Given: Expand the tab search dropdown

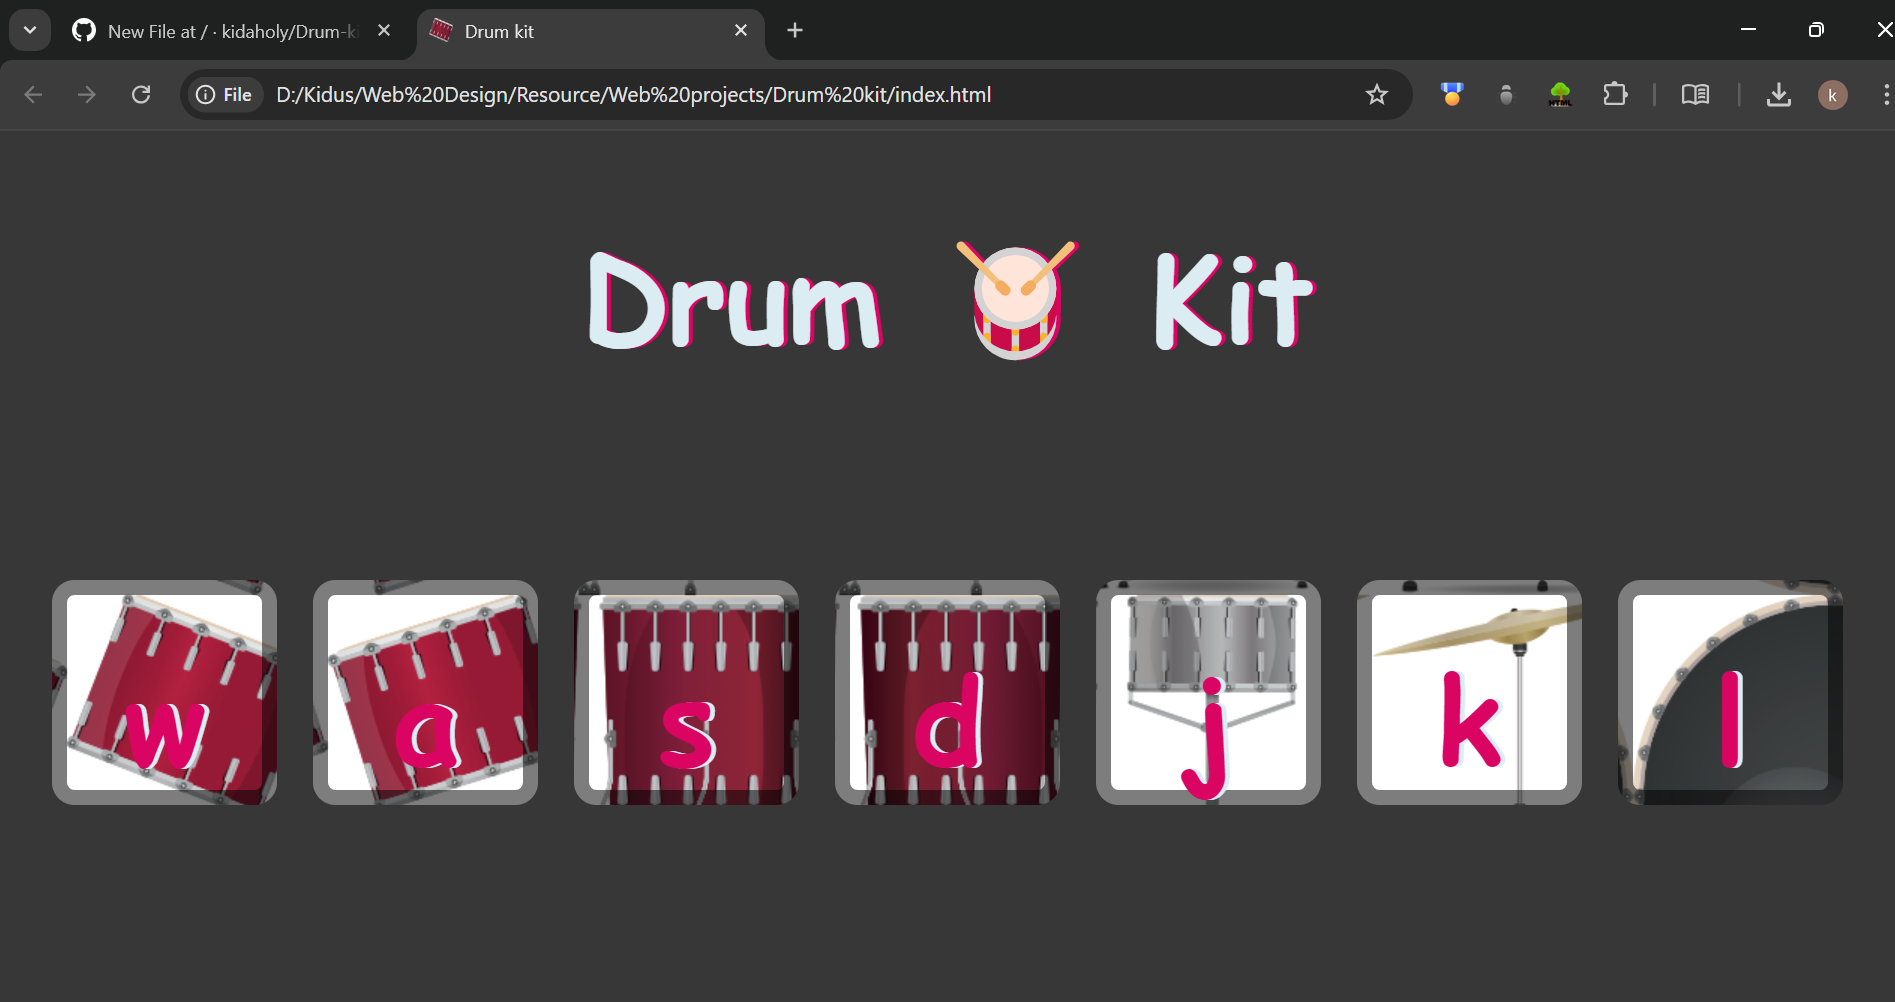Looking at the screenshot, I should pyautogui.click(x=30, y=30).
